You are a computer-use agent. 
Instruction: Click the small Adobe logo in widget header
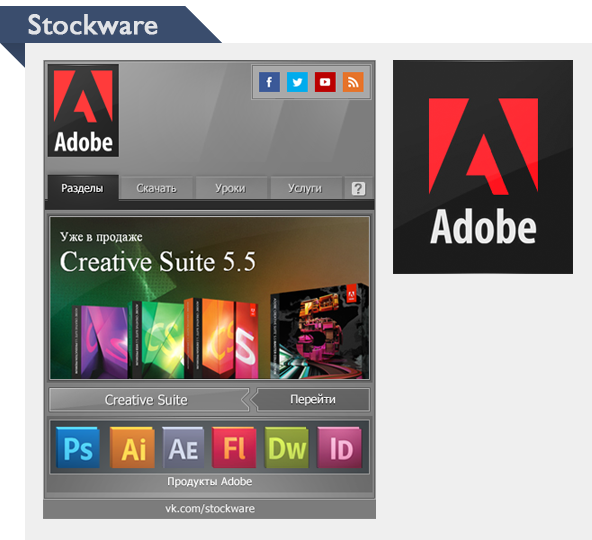83,110
